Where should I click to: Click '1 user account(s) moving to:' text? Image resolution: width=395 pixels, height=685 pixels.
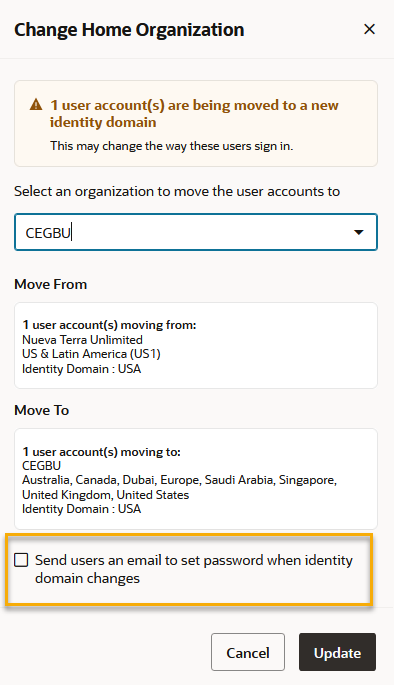[101, 452]
